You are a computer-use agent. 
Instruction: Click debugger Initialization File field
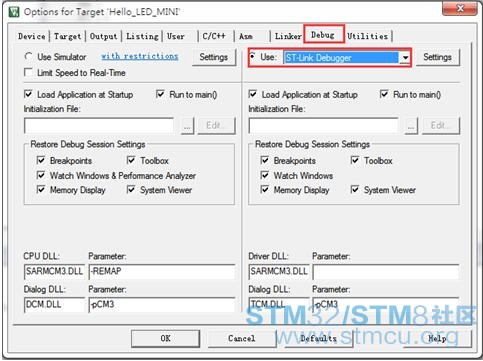tap(323, 126)
